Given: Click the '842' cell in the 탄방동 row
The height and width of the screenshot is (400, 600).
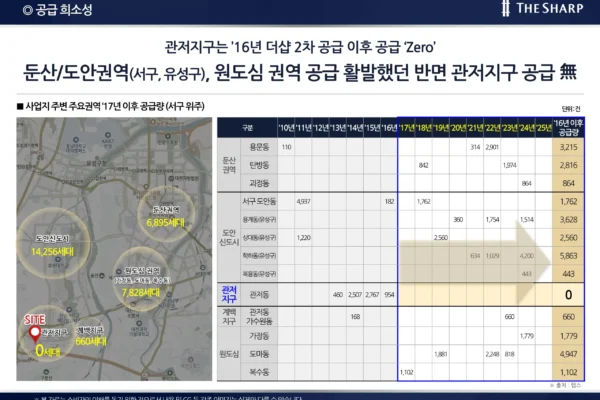Looking at the screenshot, I should [424, 165].
